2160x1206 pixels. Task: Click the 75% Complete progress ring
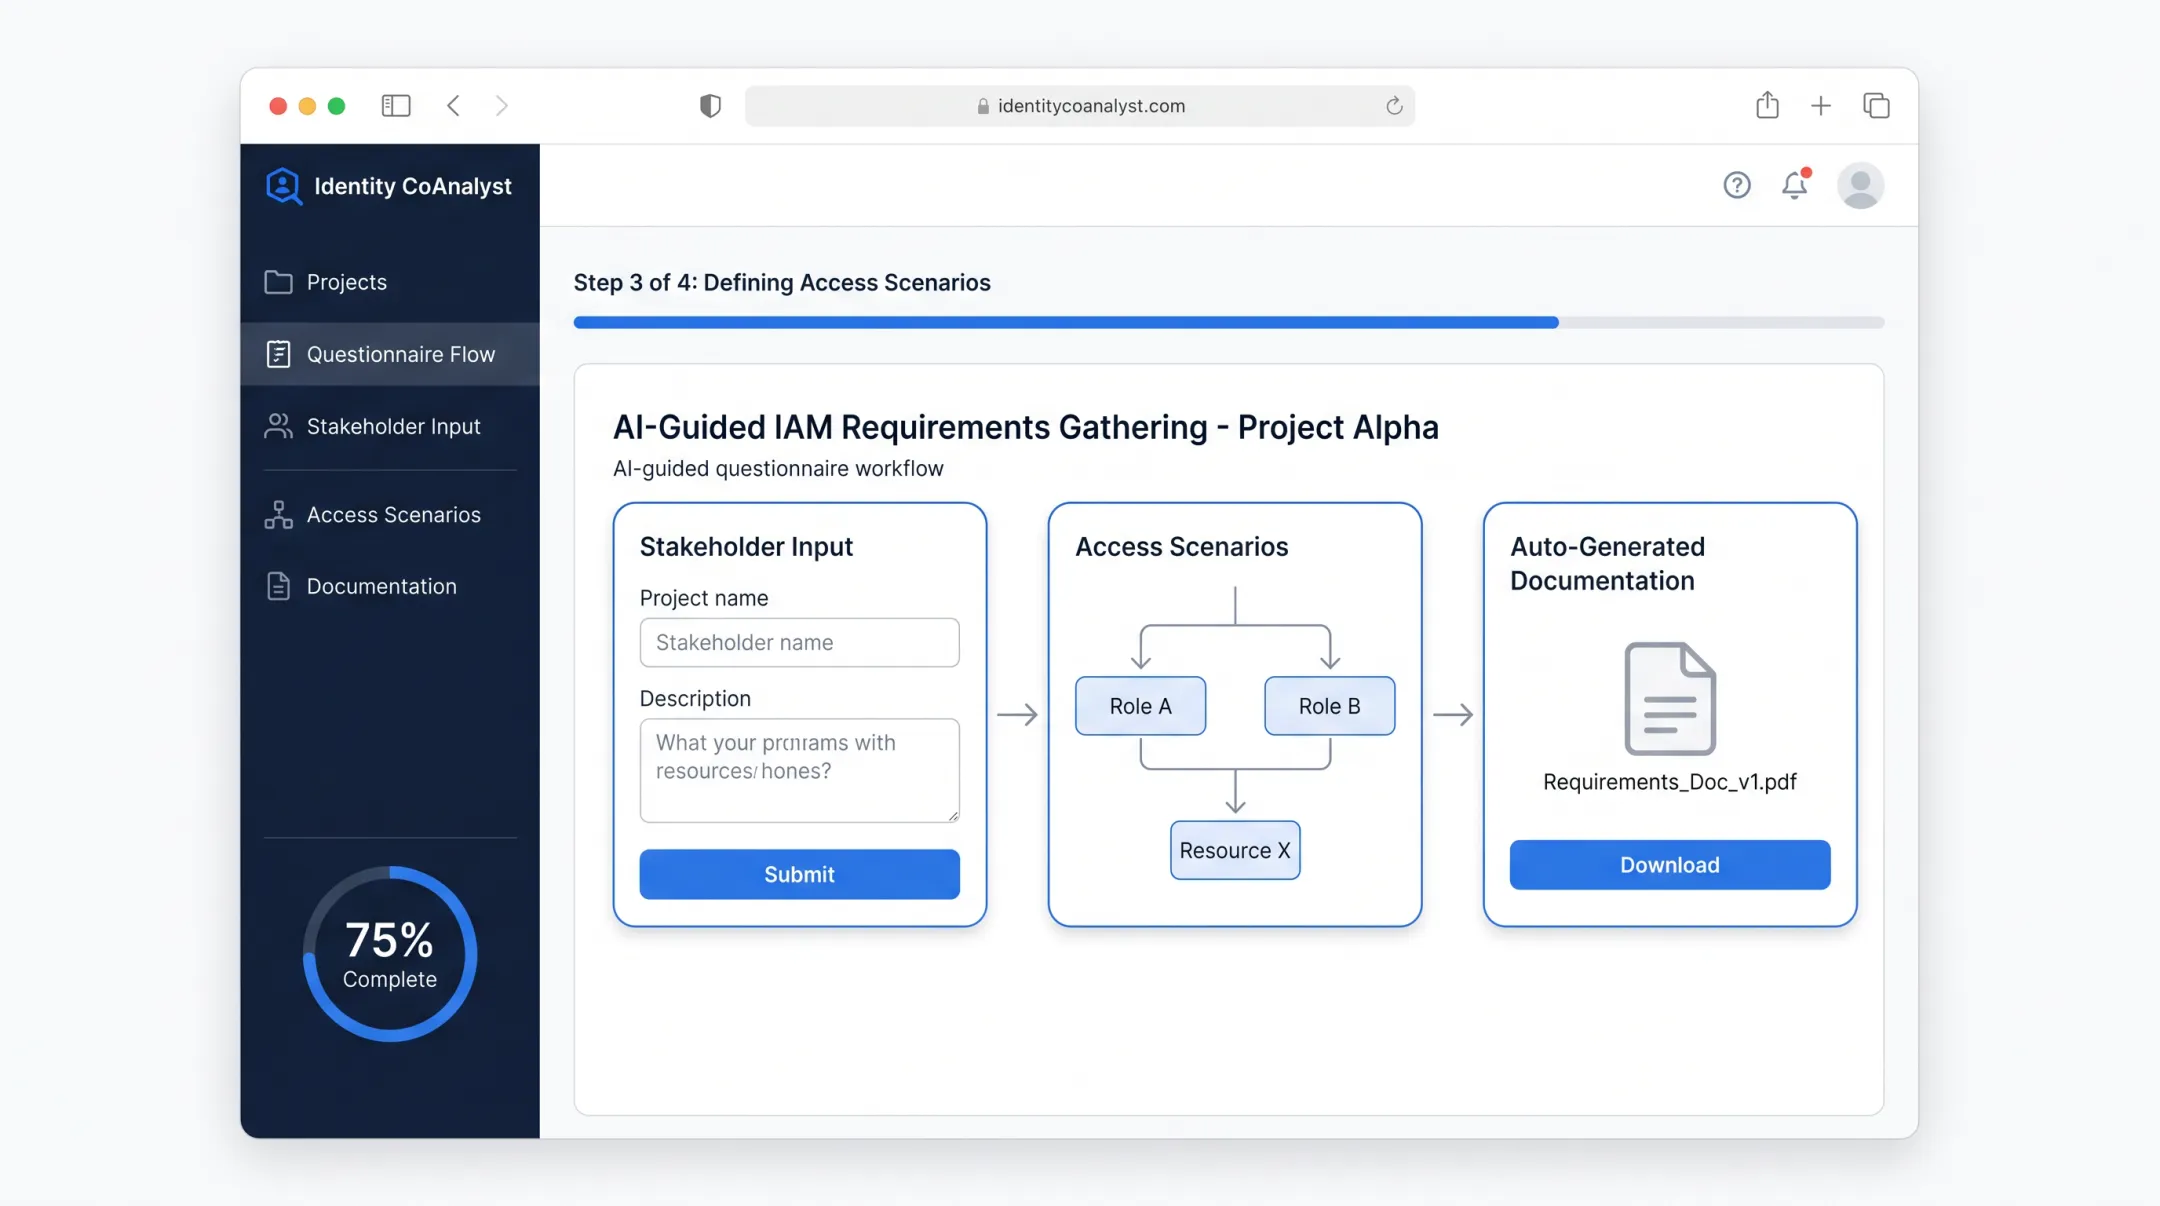pos(390,954)
